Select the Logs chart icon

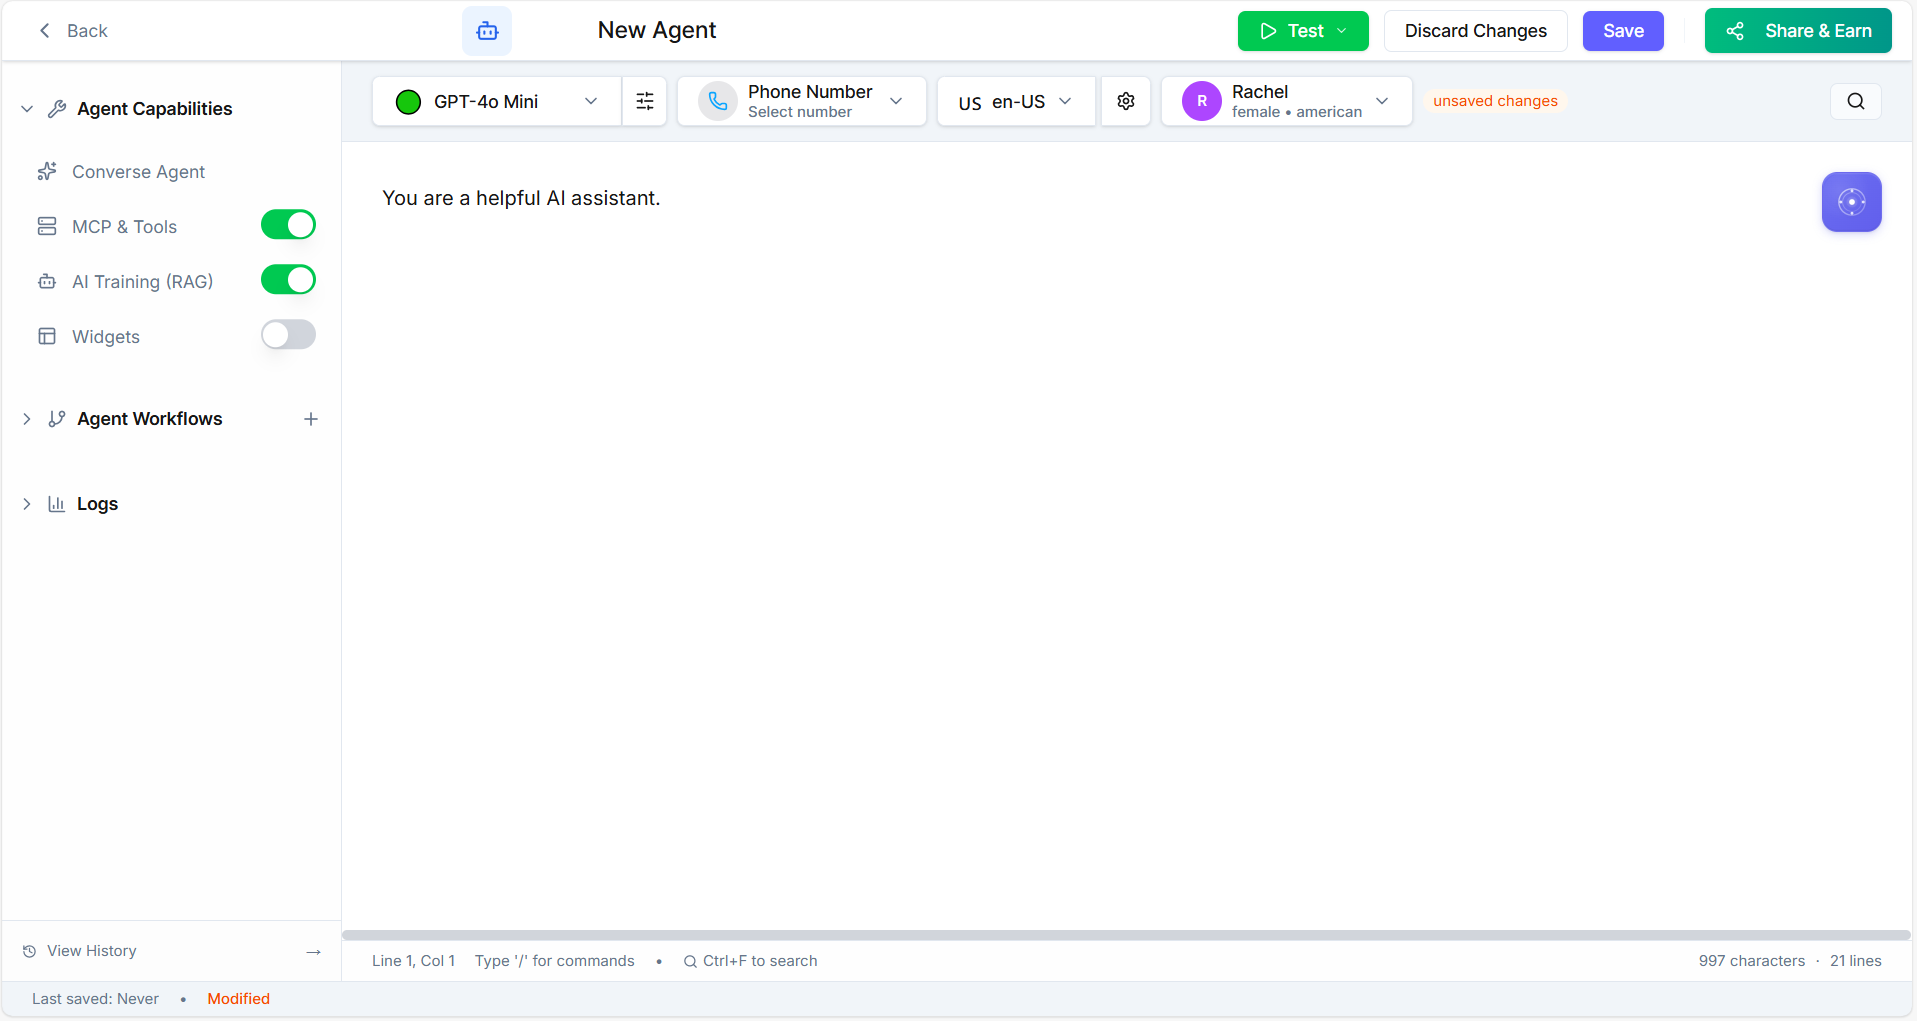(x=55, y=504)
